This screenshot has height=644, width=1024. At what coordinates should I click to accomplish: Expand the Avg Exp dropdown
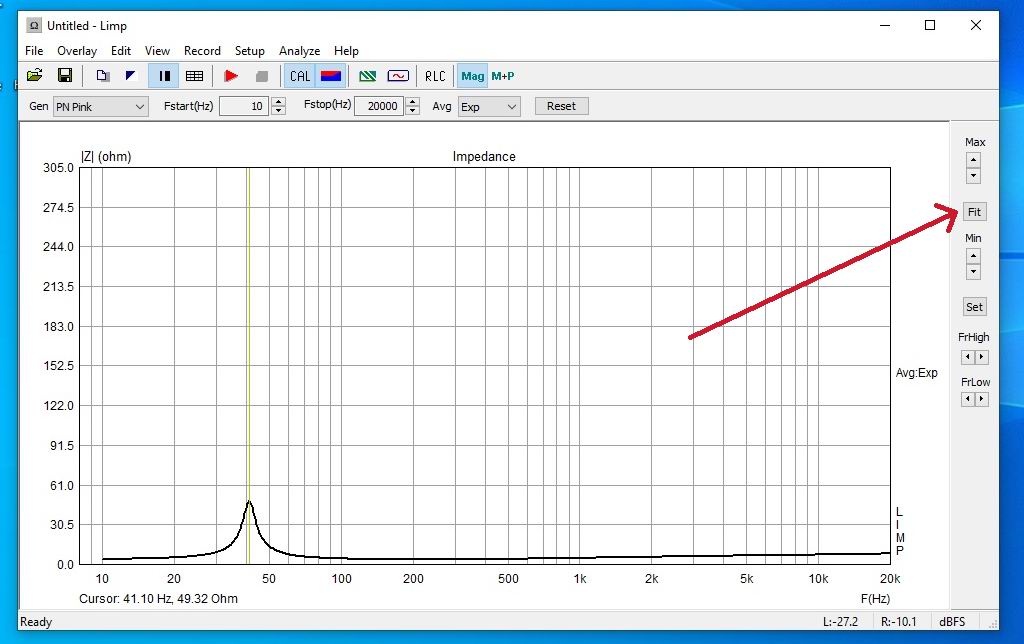(x=490, y=106)
